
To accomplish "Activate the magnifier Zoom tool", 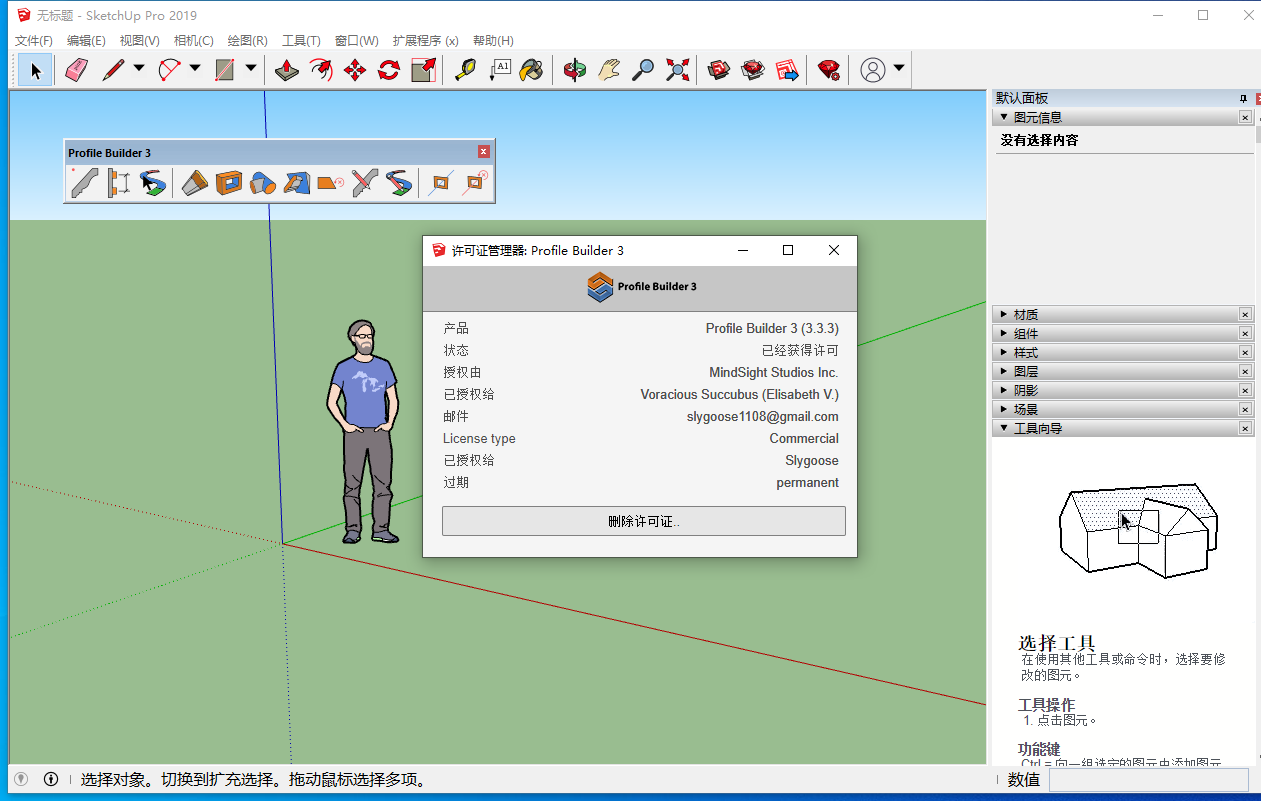I will pos(643,70).
